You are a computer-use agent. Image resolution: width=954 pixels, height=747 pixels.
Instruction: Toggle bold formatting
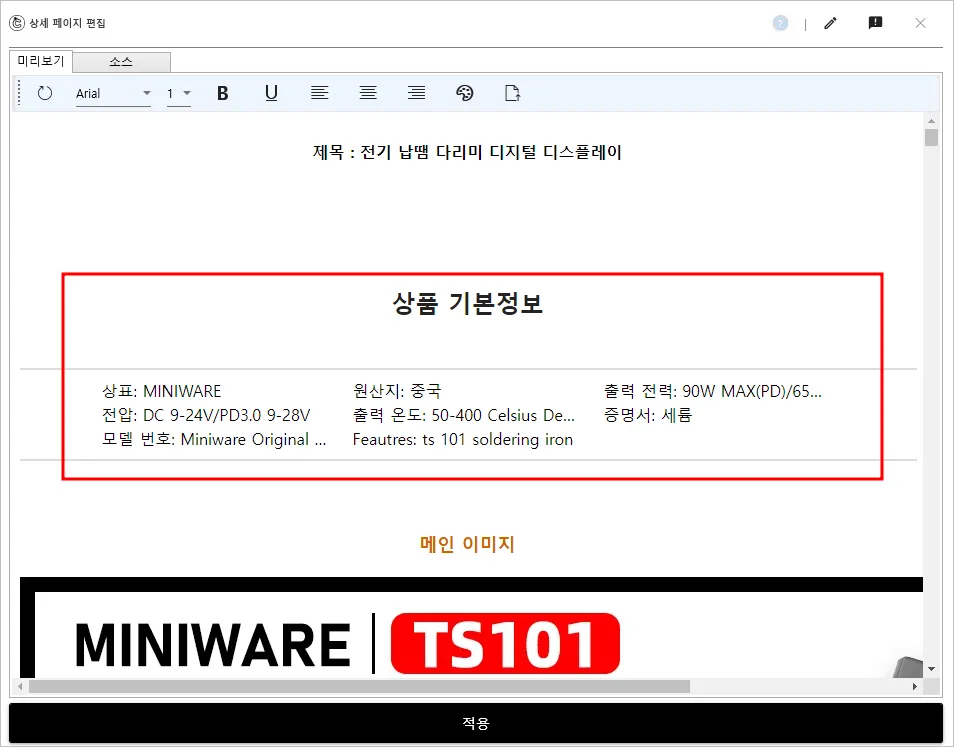[x=223, y=93]
